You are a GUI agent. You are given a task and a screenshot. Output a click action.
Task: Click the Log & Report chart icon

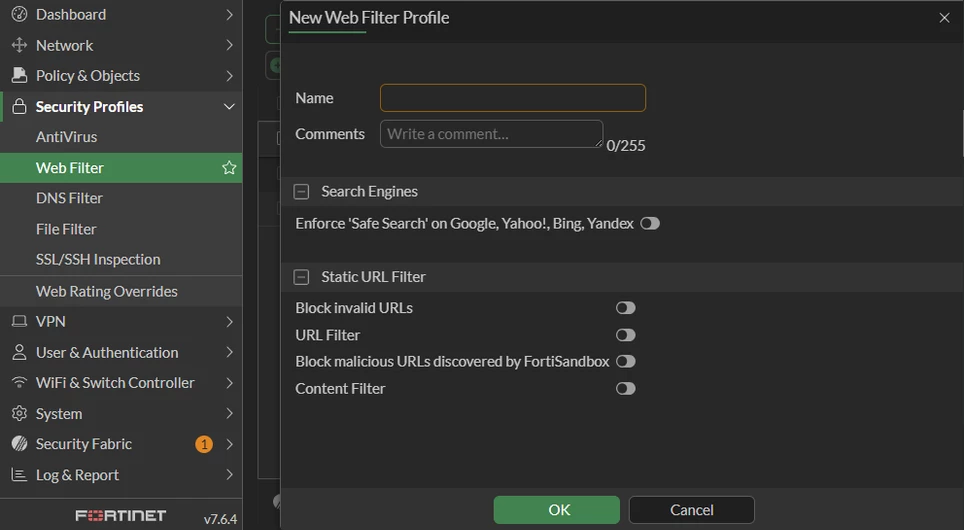click(x=19, y=475)
